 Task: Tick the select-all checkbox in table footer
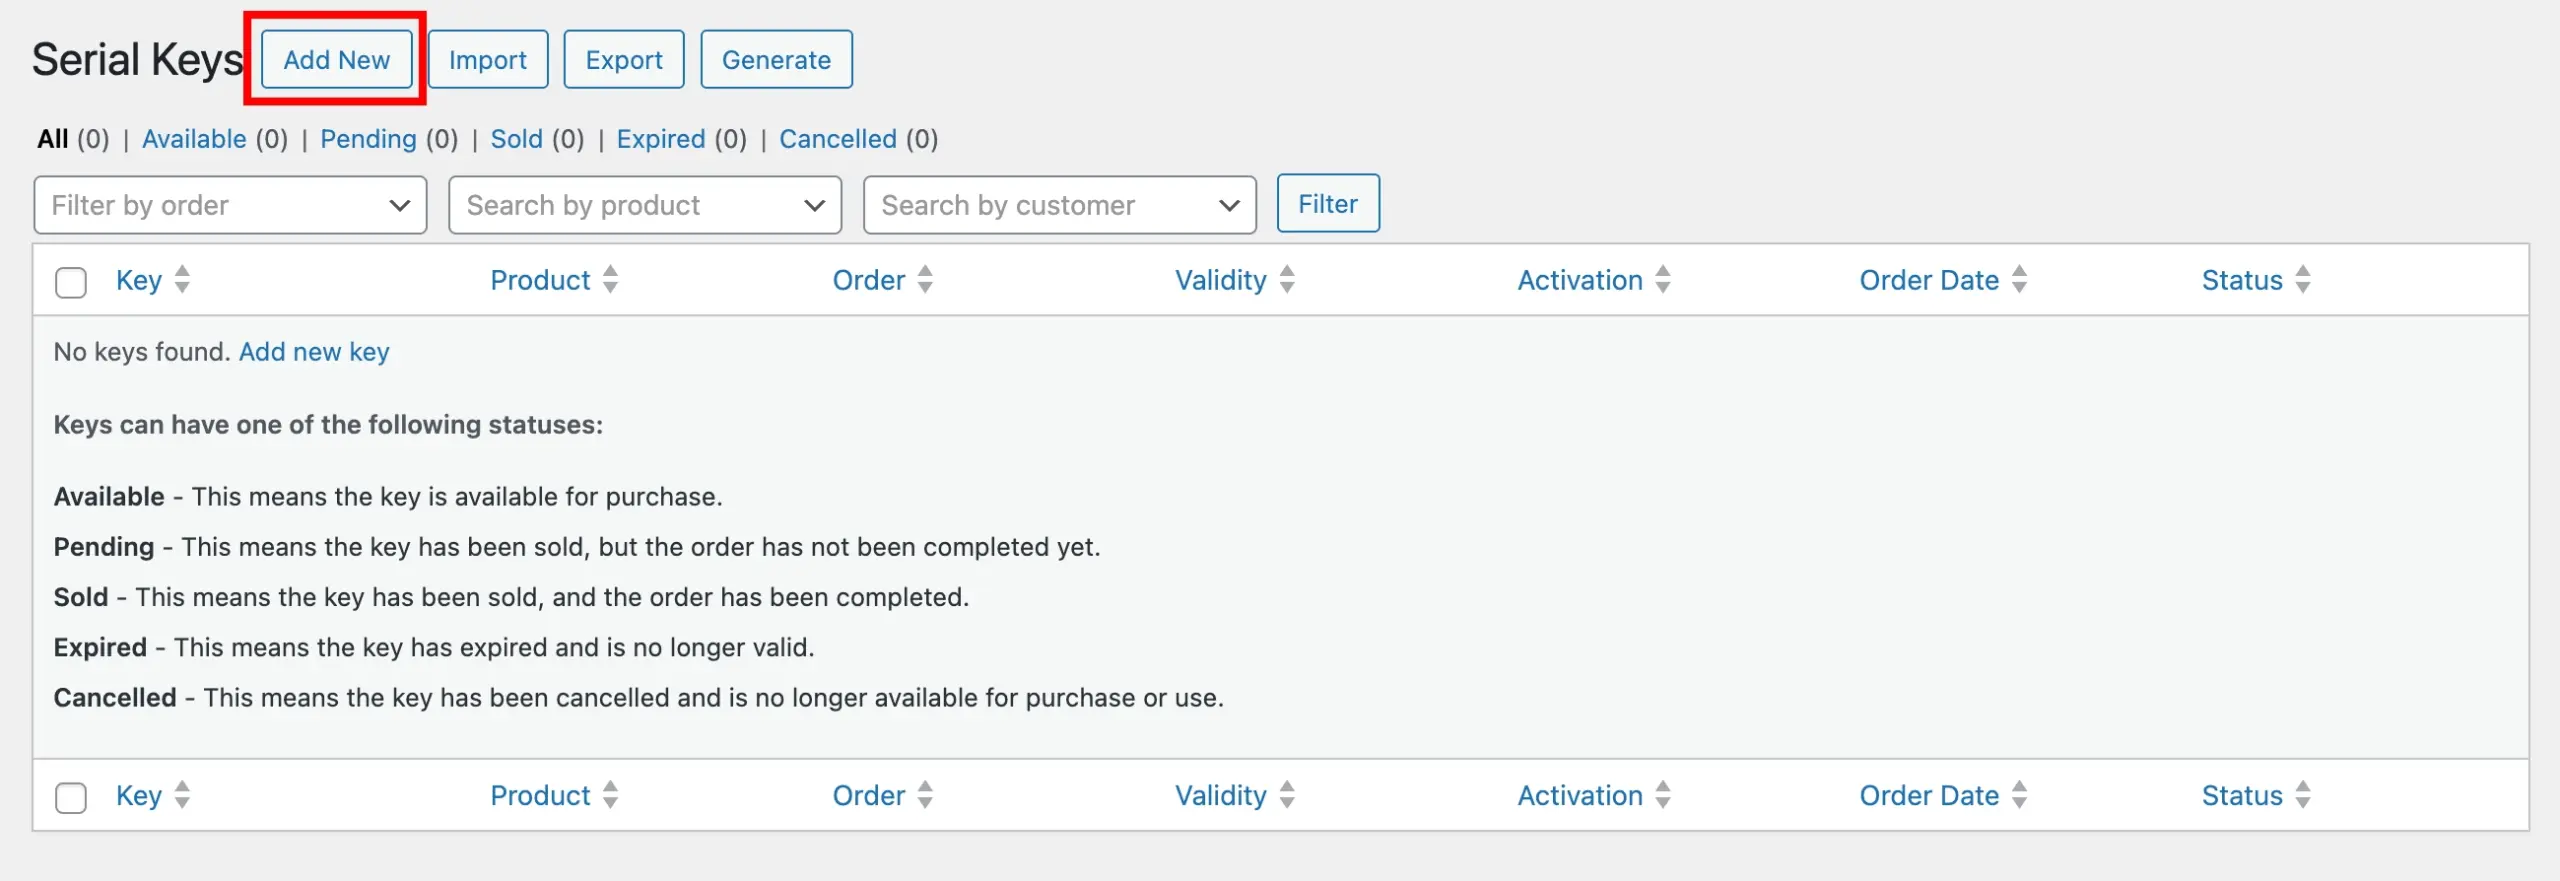click(71, 797)
